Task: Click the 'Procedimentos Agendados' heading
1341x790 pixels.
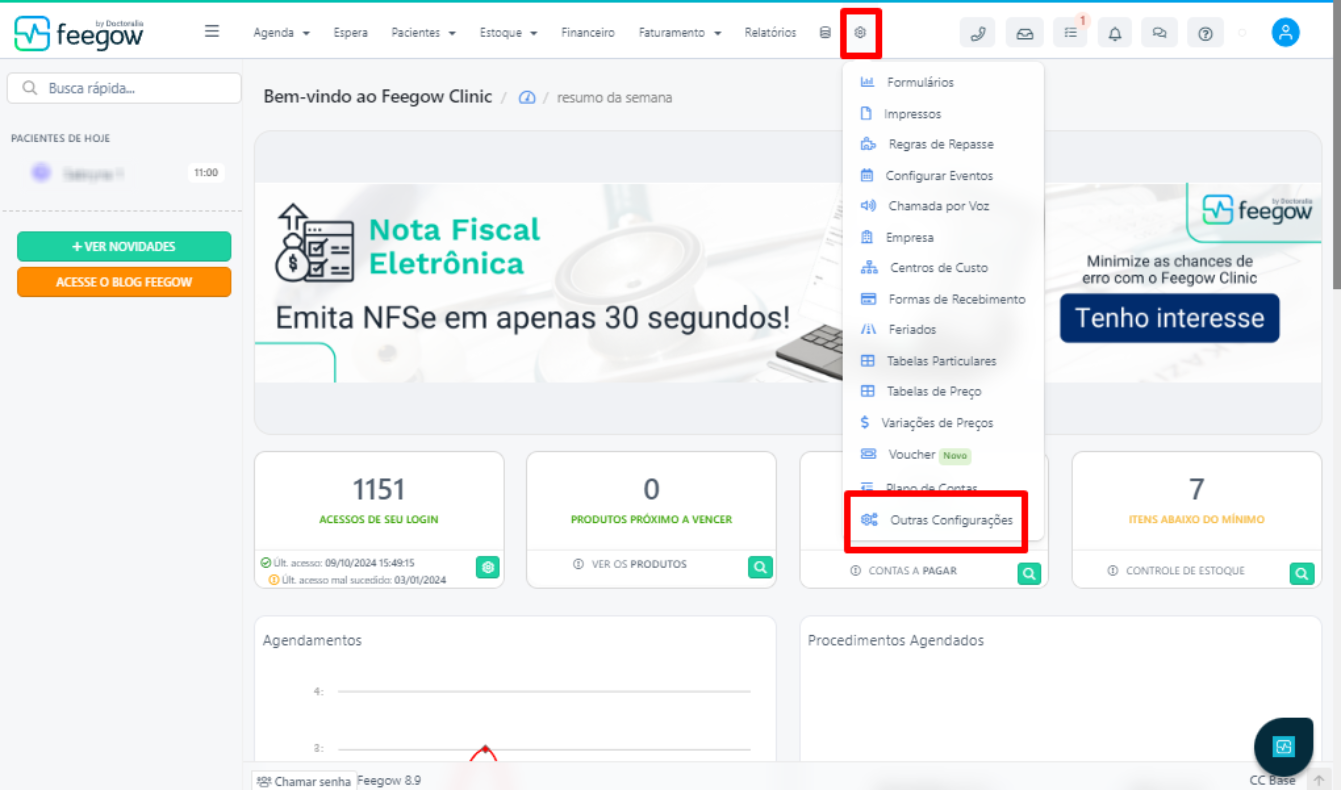Action: coord(895,640)
